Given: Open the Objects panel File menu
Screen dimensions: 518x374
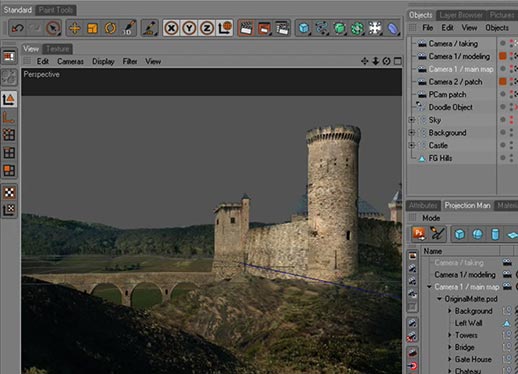Looking at the screenshot, I should (428, 28).
